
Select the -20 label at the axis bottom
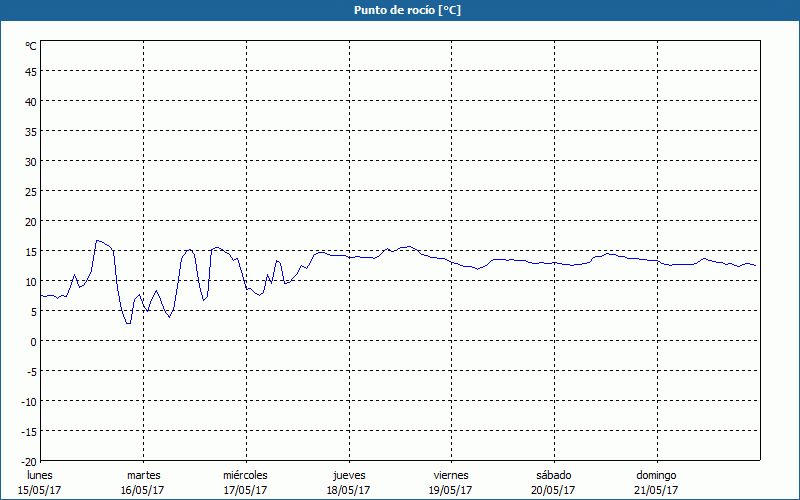point(29,461)
